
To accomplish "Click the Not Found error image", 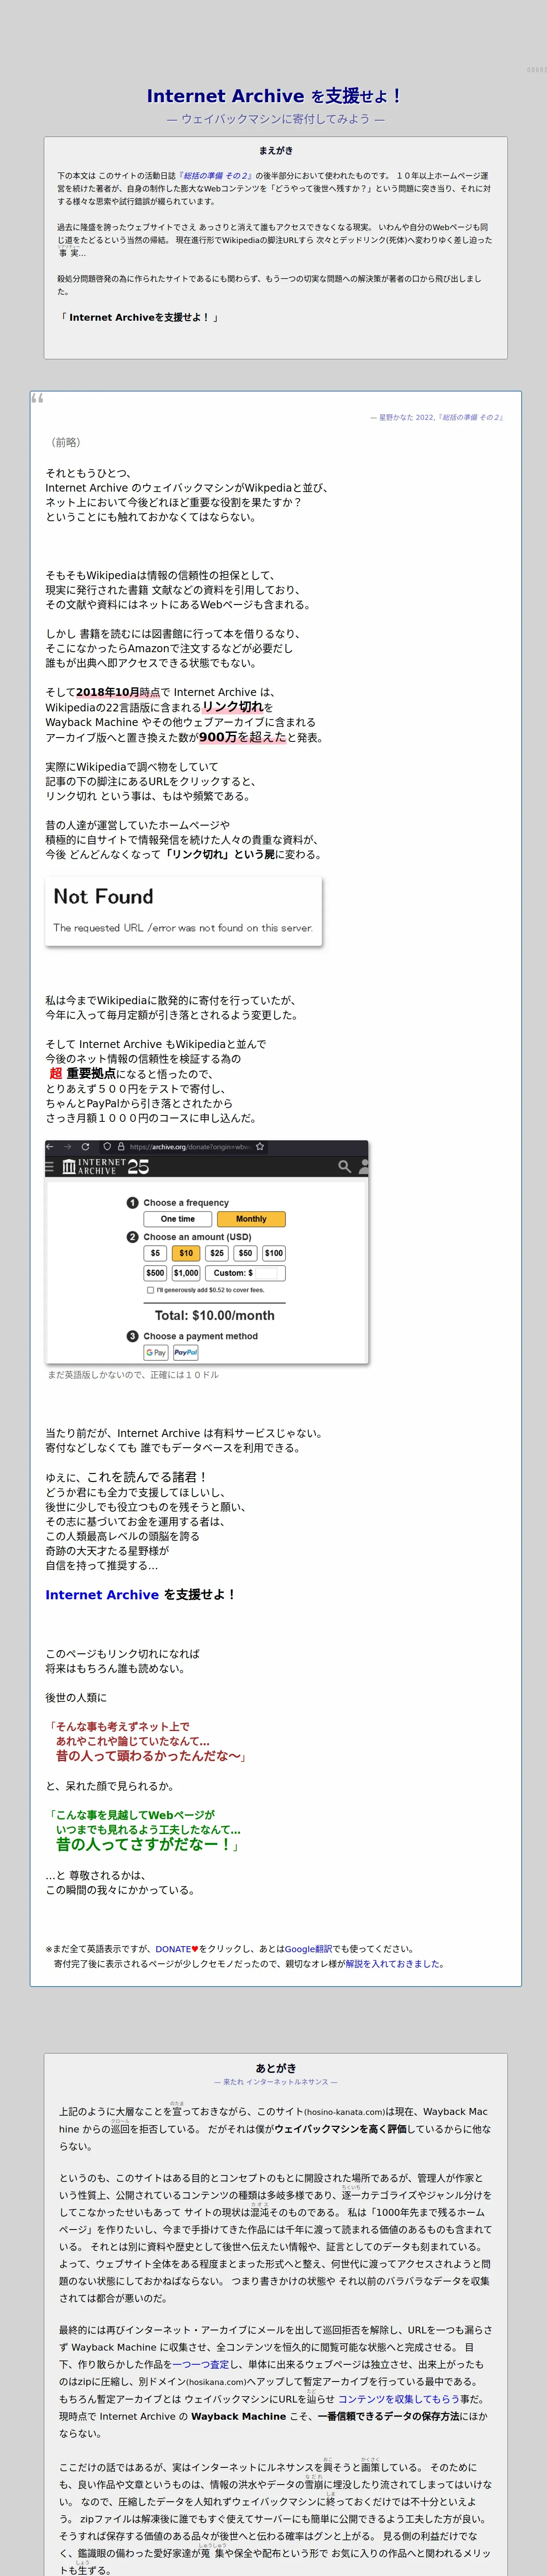I will 184,910.
